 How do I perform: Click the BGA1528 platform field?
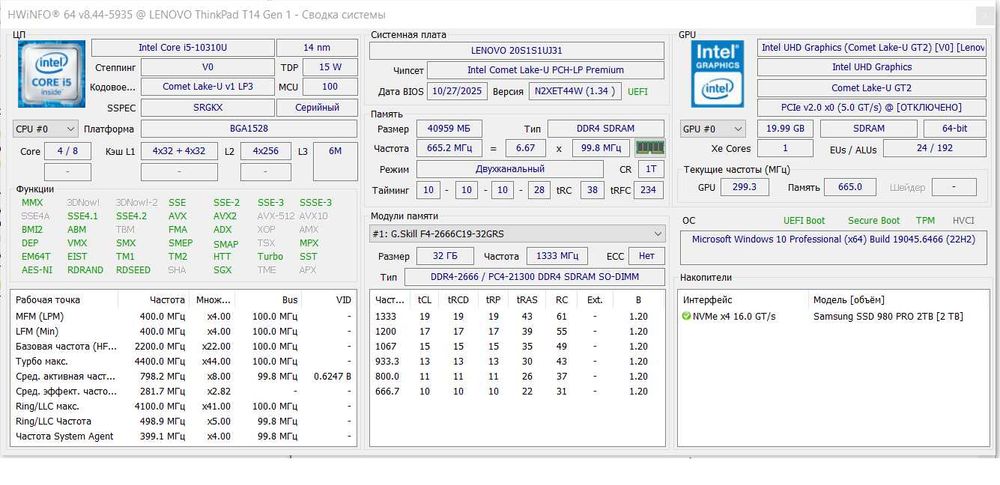coord(249,129)
